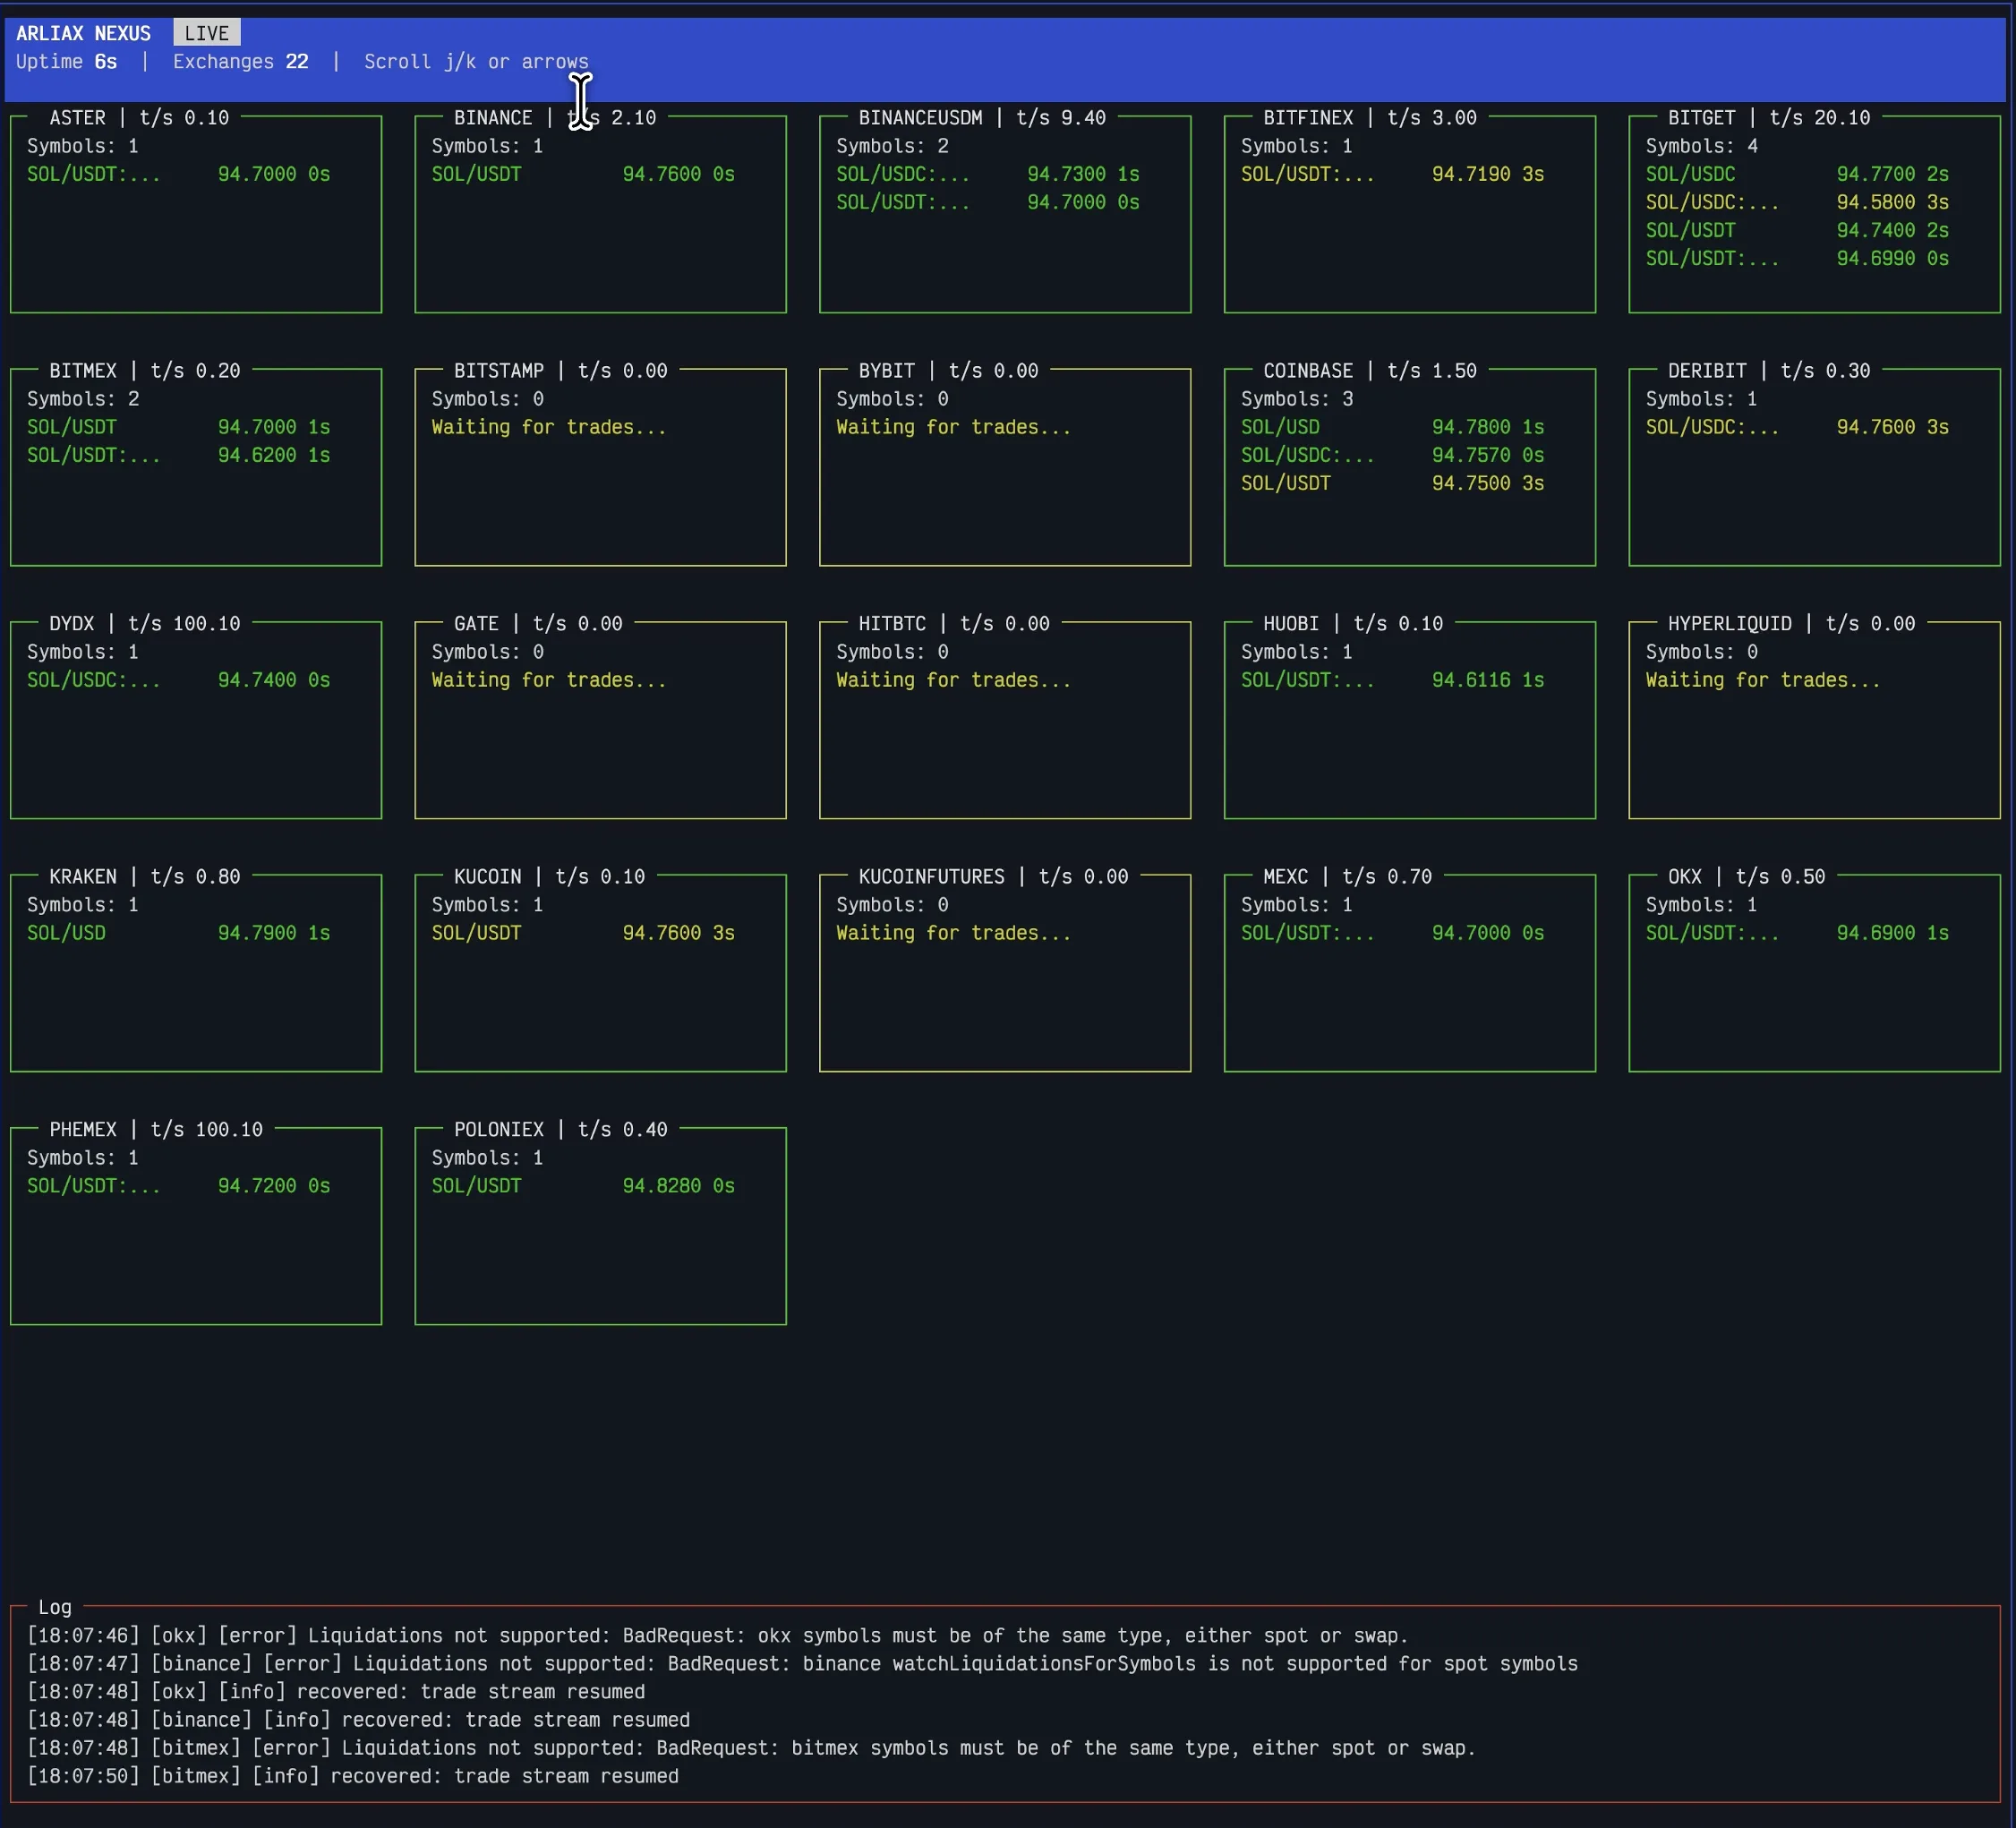
Task: Select the POLONIEX panel header
Action: click(x=560, y=1130)
